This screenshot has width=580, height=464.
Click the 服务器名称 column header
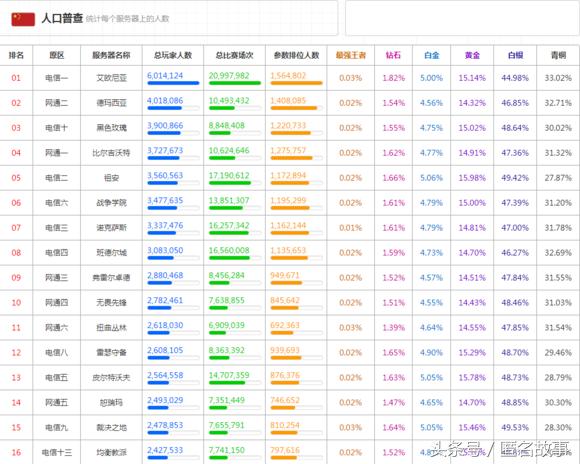pyautogui.click(x=111, y=56)
